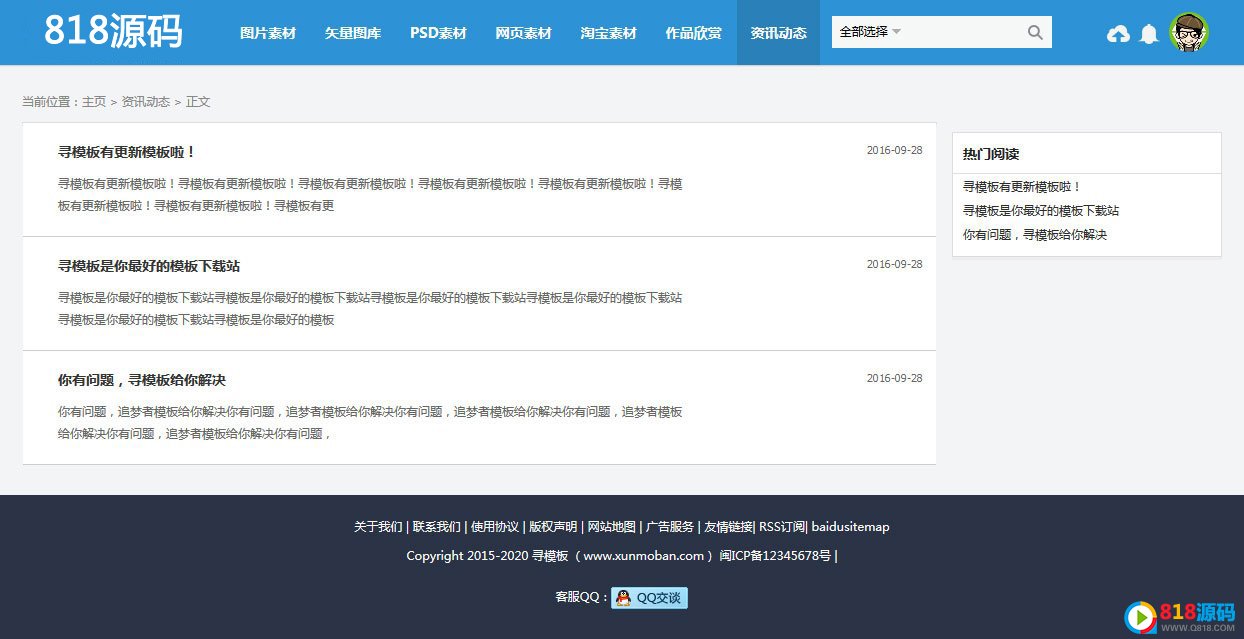1244x639 pixels.
Task: Click the notification bell icon
Action: [1149, 34]
